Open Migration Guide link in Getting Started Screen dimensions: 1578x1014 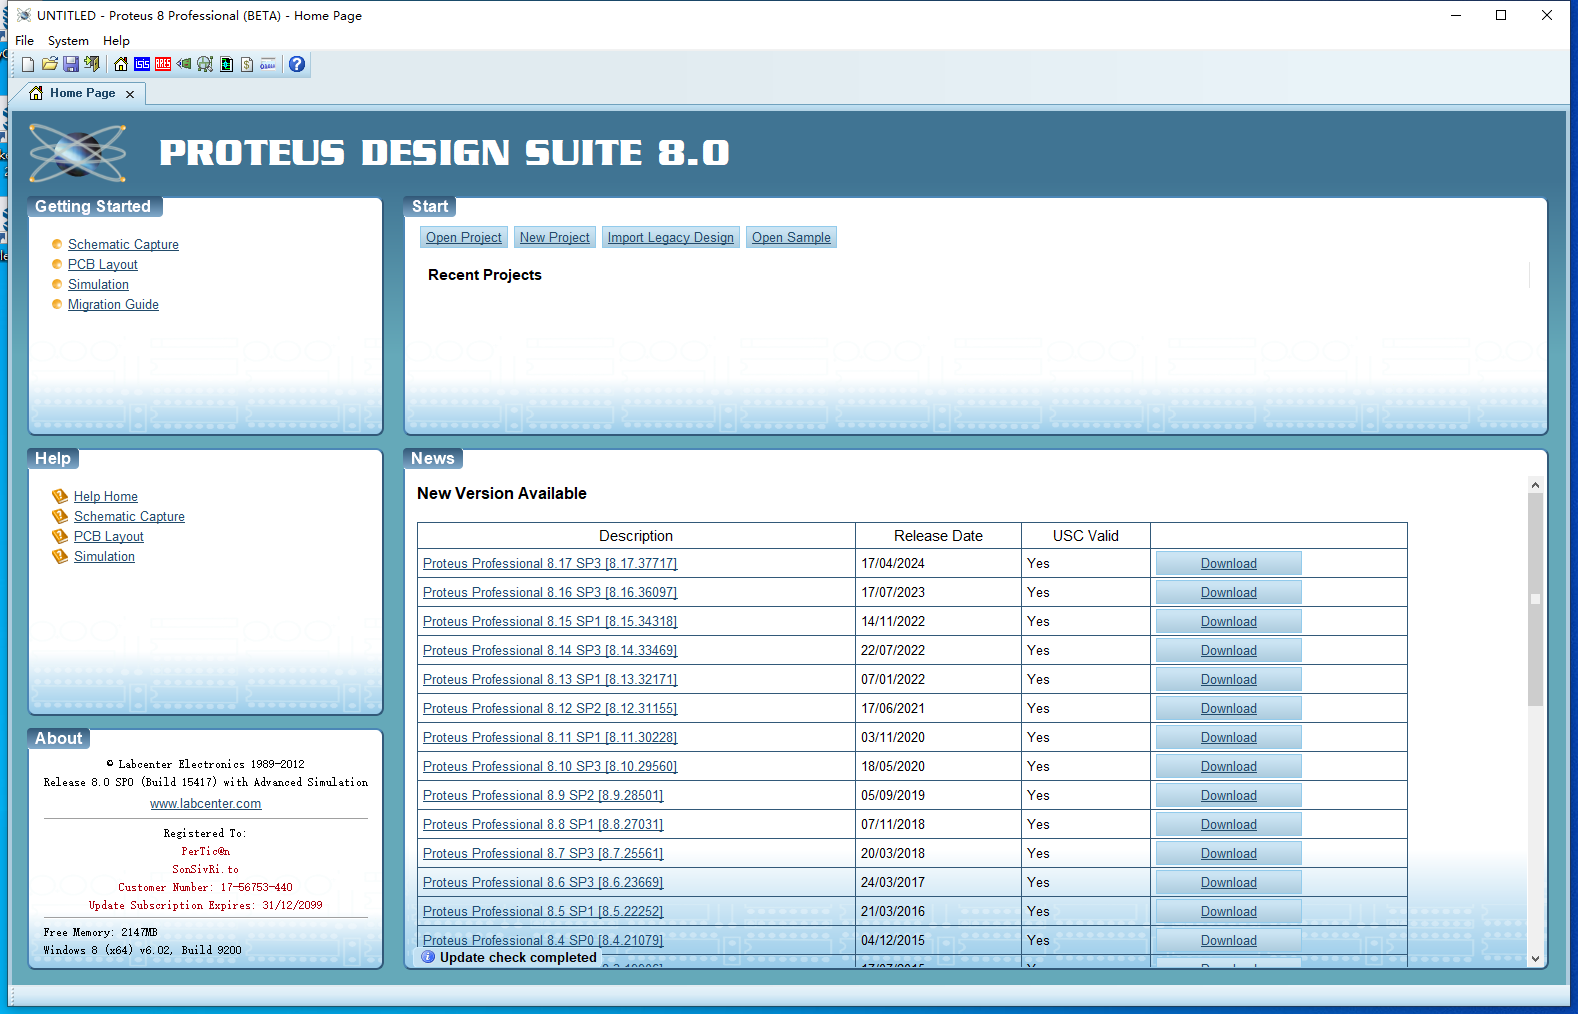(x=113, y=305)
